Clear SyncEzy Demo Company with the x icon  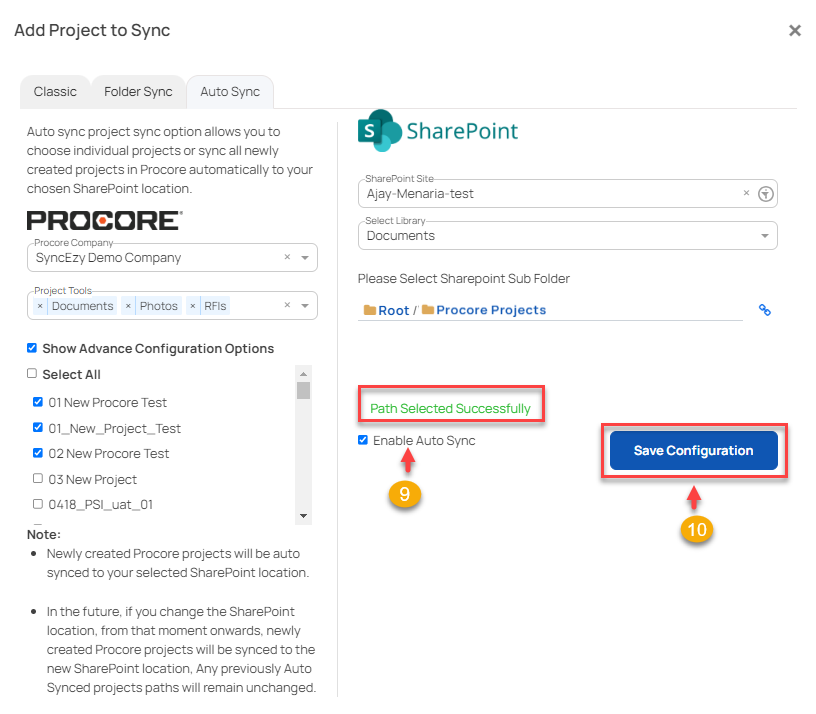pos(287,257)
